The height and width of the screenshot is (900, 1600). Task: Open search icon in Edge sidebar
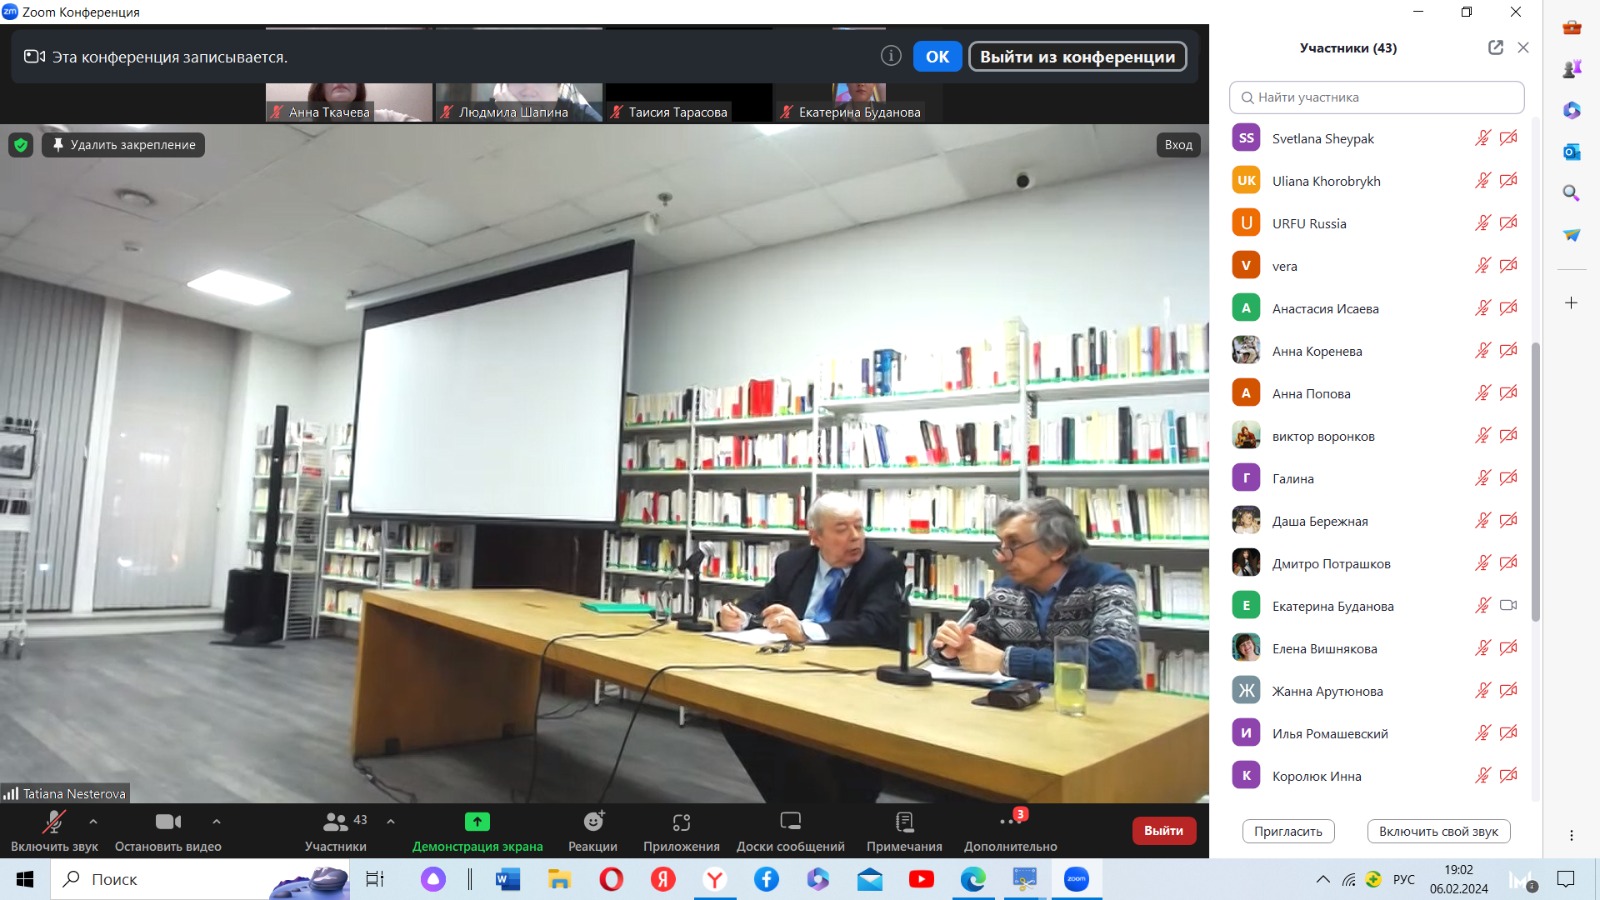tap(1571, 193)
